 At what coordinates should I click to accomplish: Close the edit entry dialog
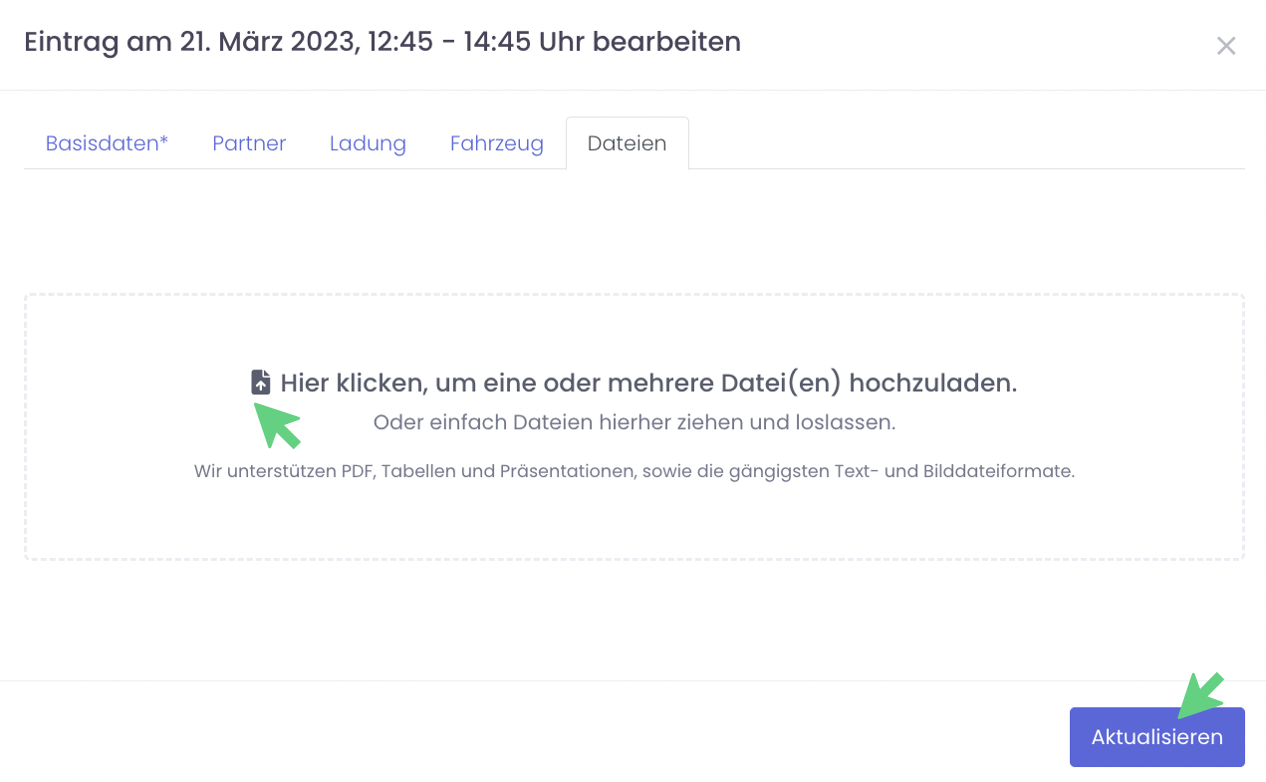pos(1225,46)
